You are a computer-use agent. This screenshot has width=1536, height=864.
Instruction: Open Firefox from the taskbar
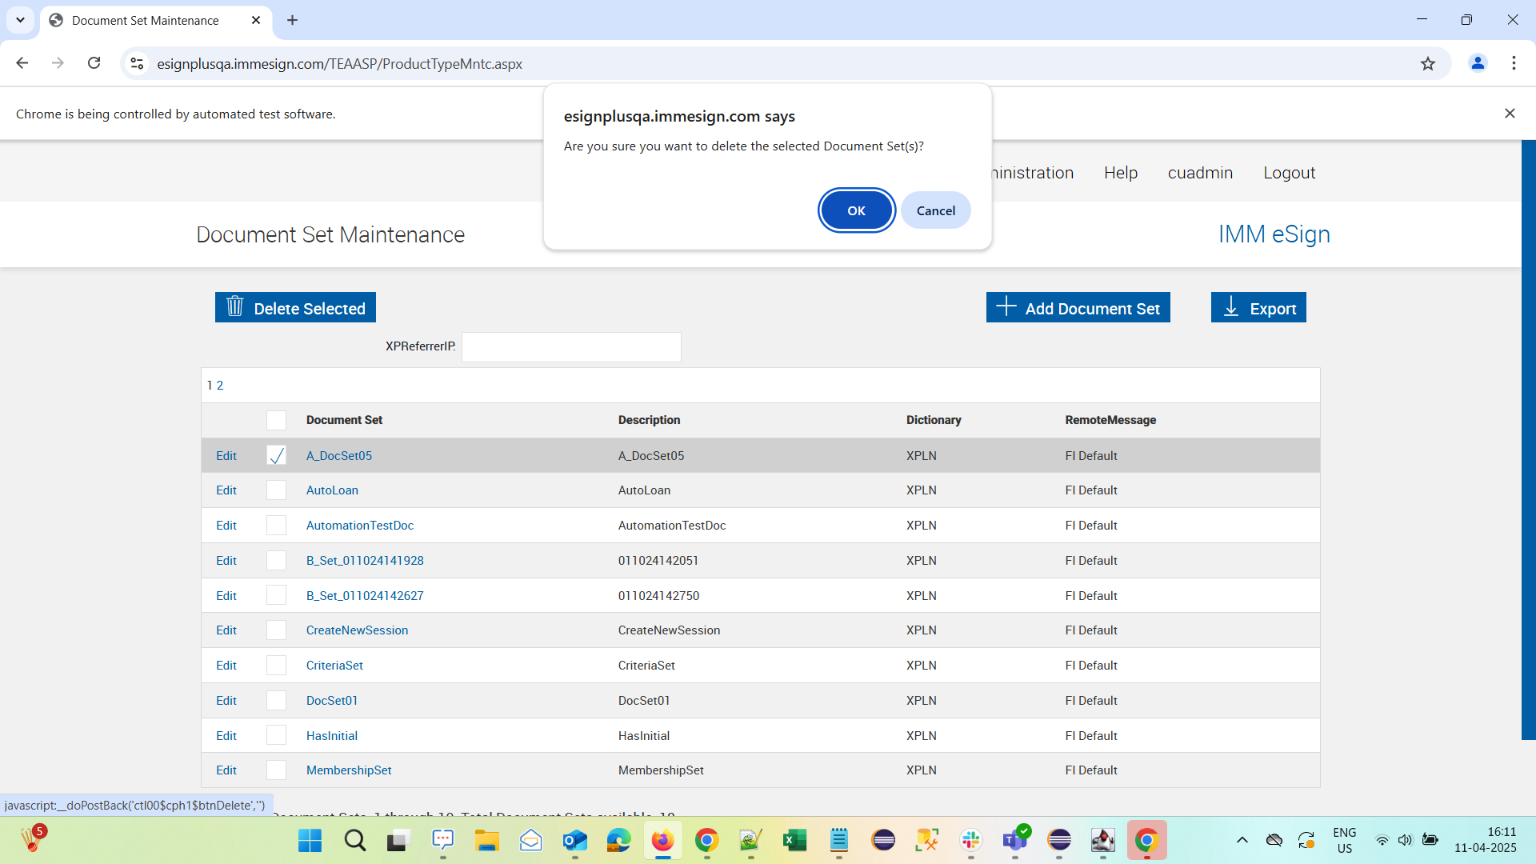coord(662,840)
